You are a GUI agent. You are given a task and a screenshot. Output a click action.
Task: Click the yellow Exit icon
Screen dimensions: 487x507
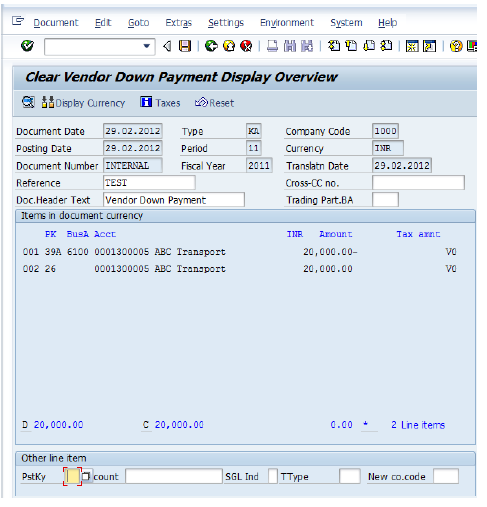pyautogui.click(x=229, y=46)
